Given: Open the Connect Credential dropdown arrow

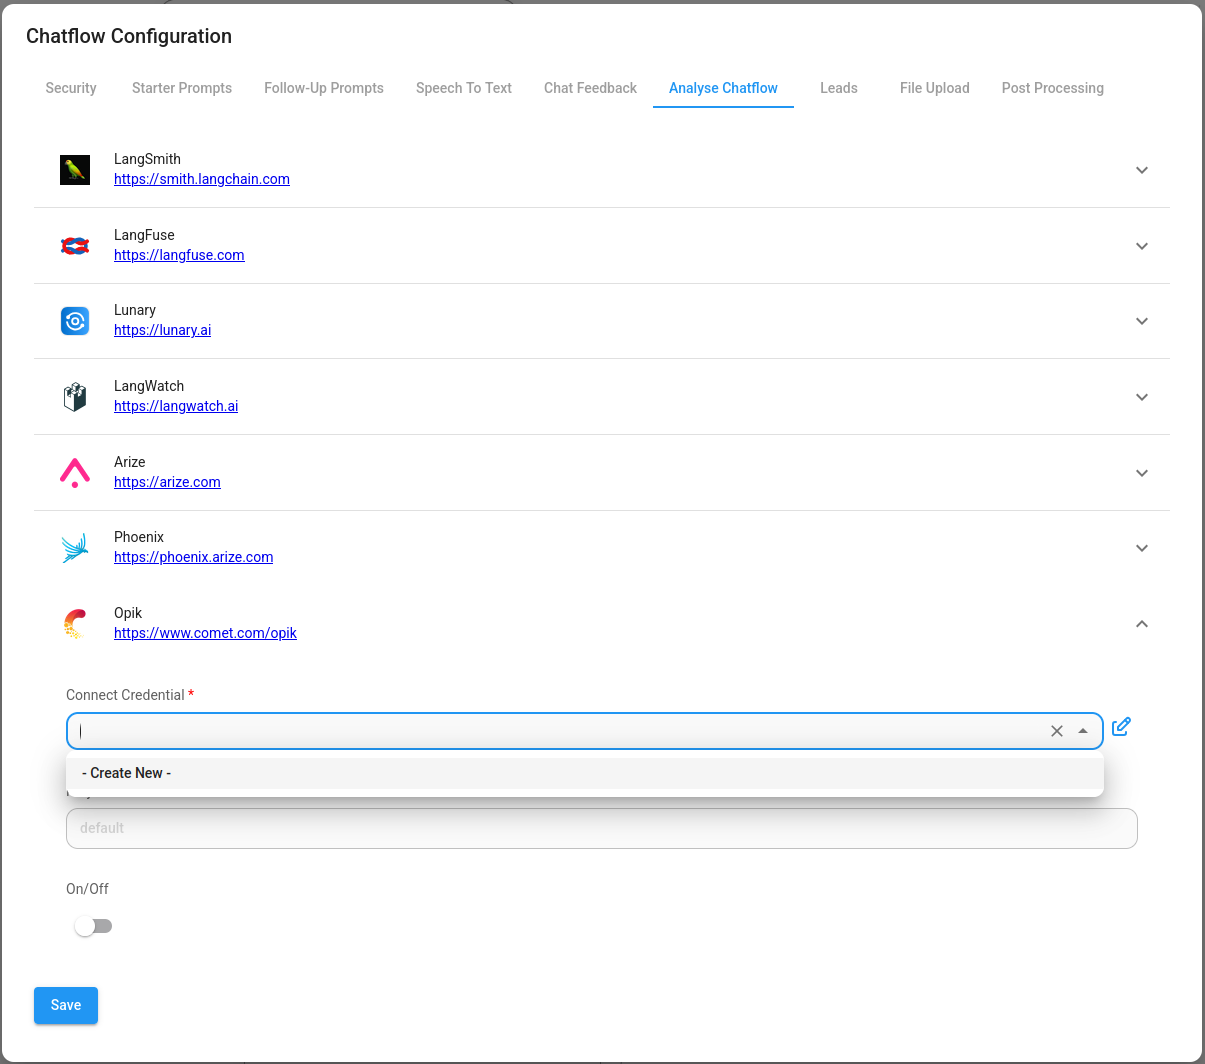Looking at the screenshot, I should (x=1083, y=731).
